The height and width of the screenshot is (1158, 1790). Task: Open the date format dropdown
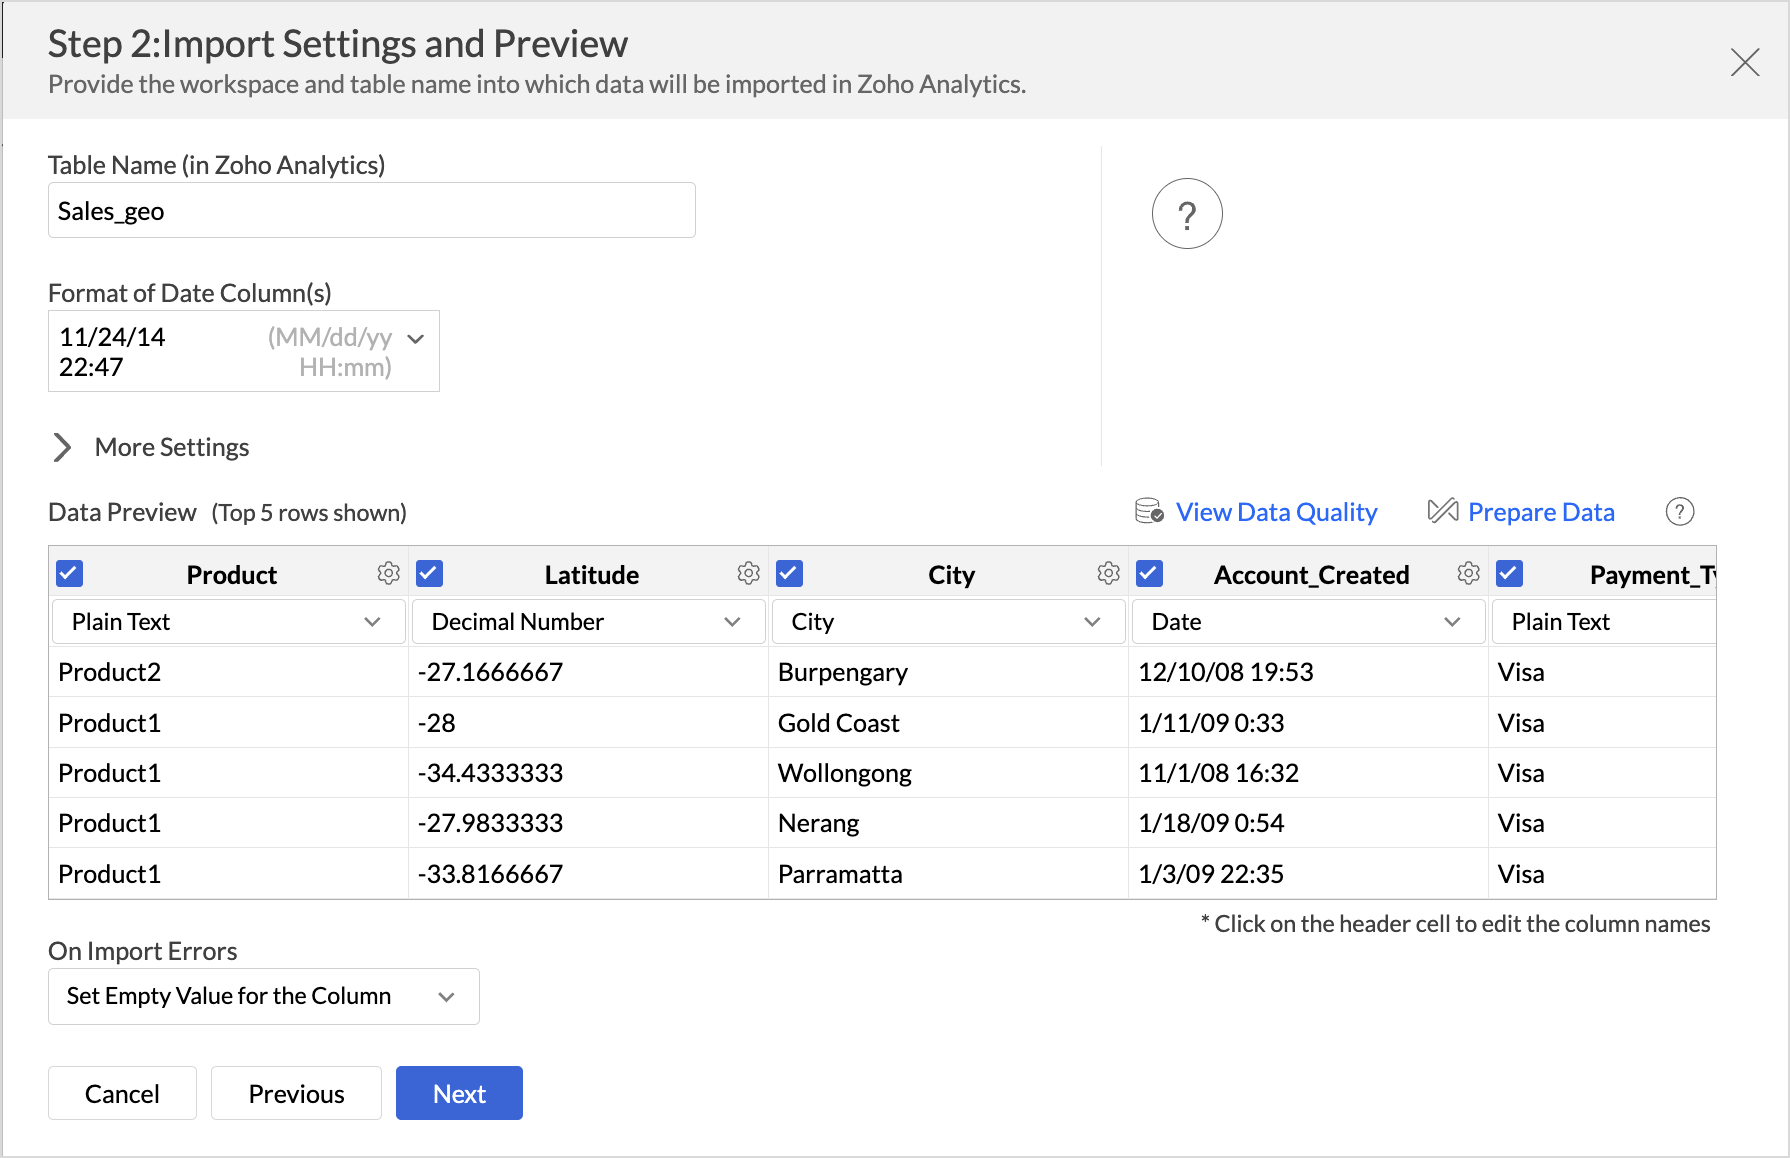(x=244, y=351)
